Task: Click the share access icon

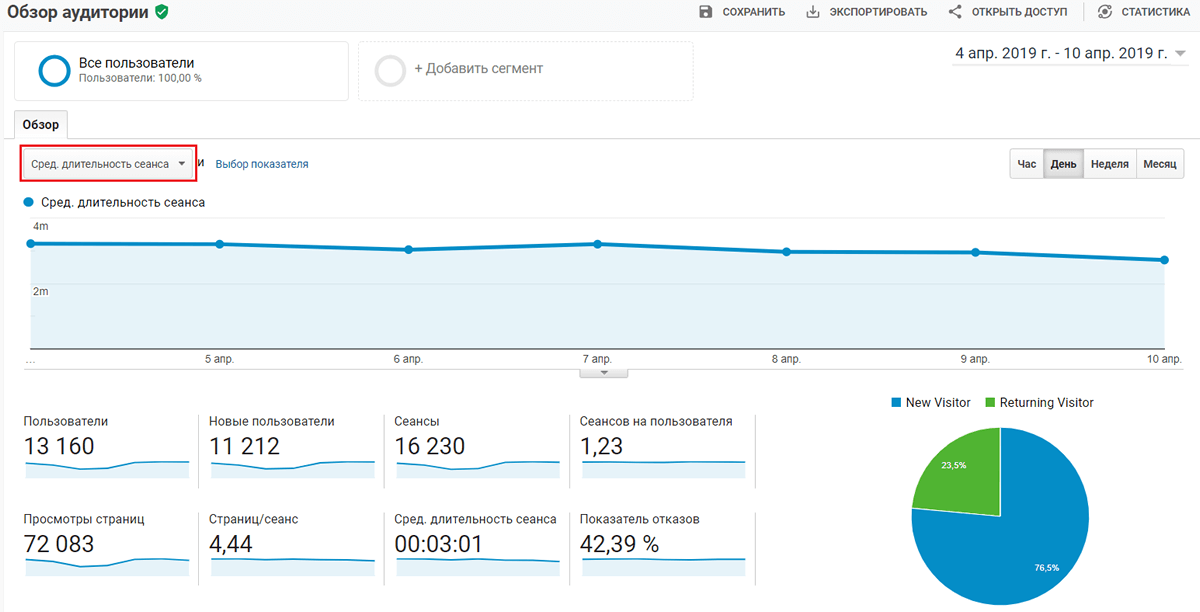Action: click(955, 12)
